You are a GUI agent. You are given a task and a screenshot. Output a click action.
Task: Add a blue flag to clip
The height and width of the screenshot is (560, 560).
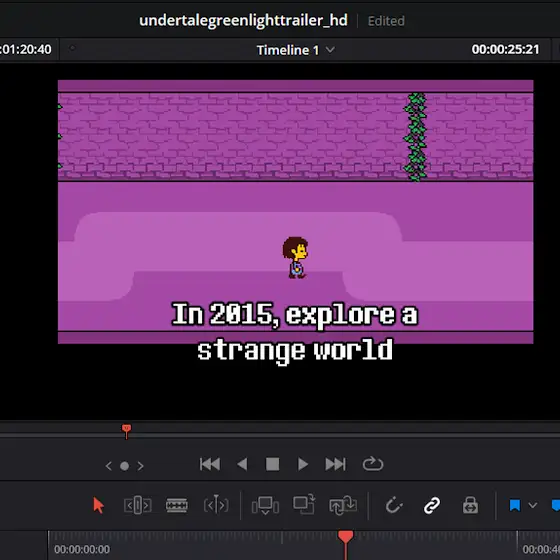[515, 506]
